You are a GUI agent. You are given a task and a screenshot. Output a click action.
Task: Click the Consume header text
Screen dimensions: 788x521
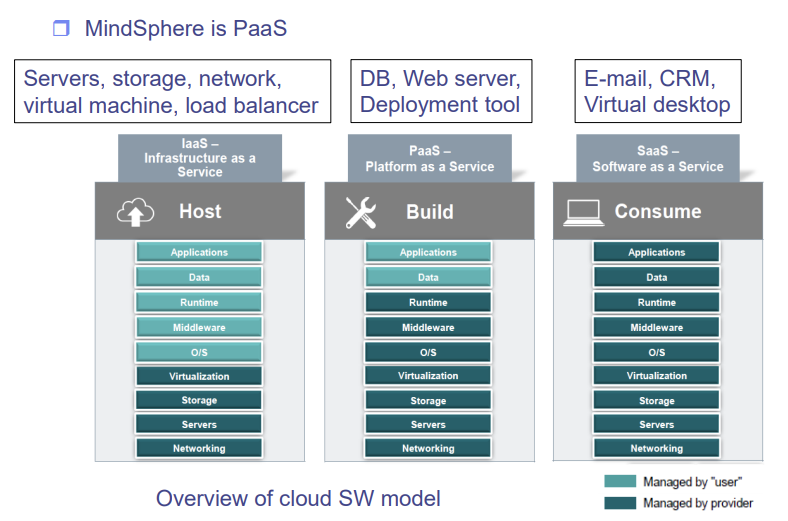[658, 212]
